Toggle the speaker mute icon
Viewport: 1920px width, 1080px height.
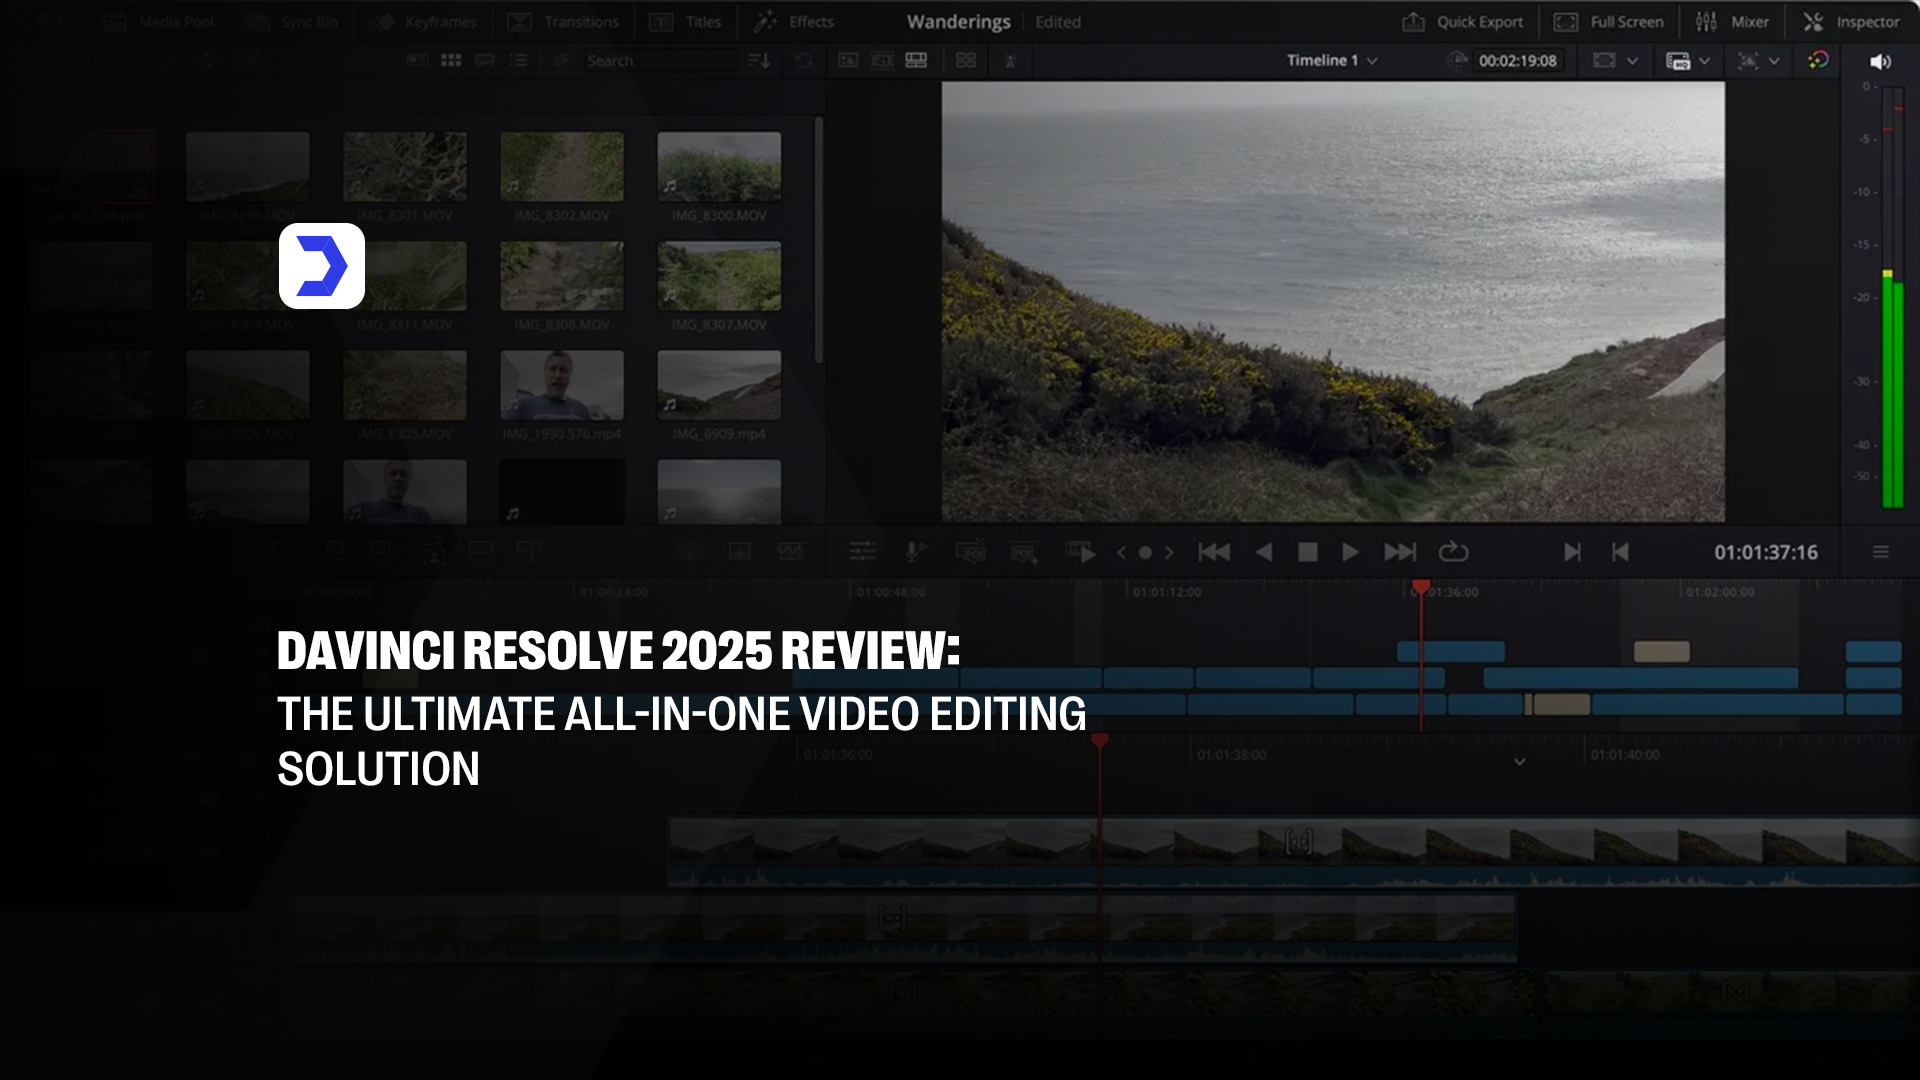click(1880, 62)
